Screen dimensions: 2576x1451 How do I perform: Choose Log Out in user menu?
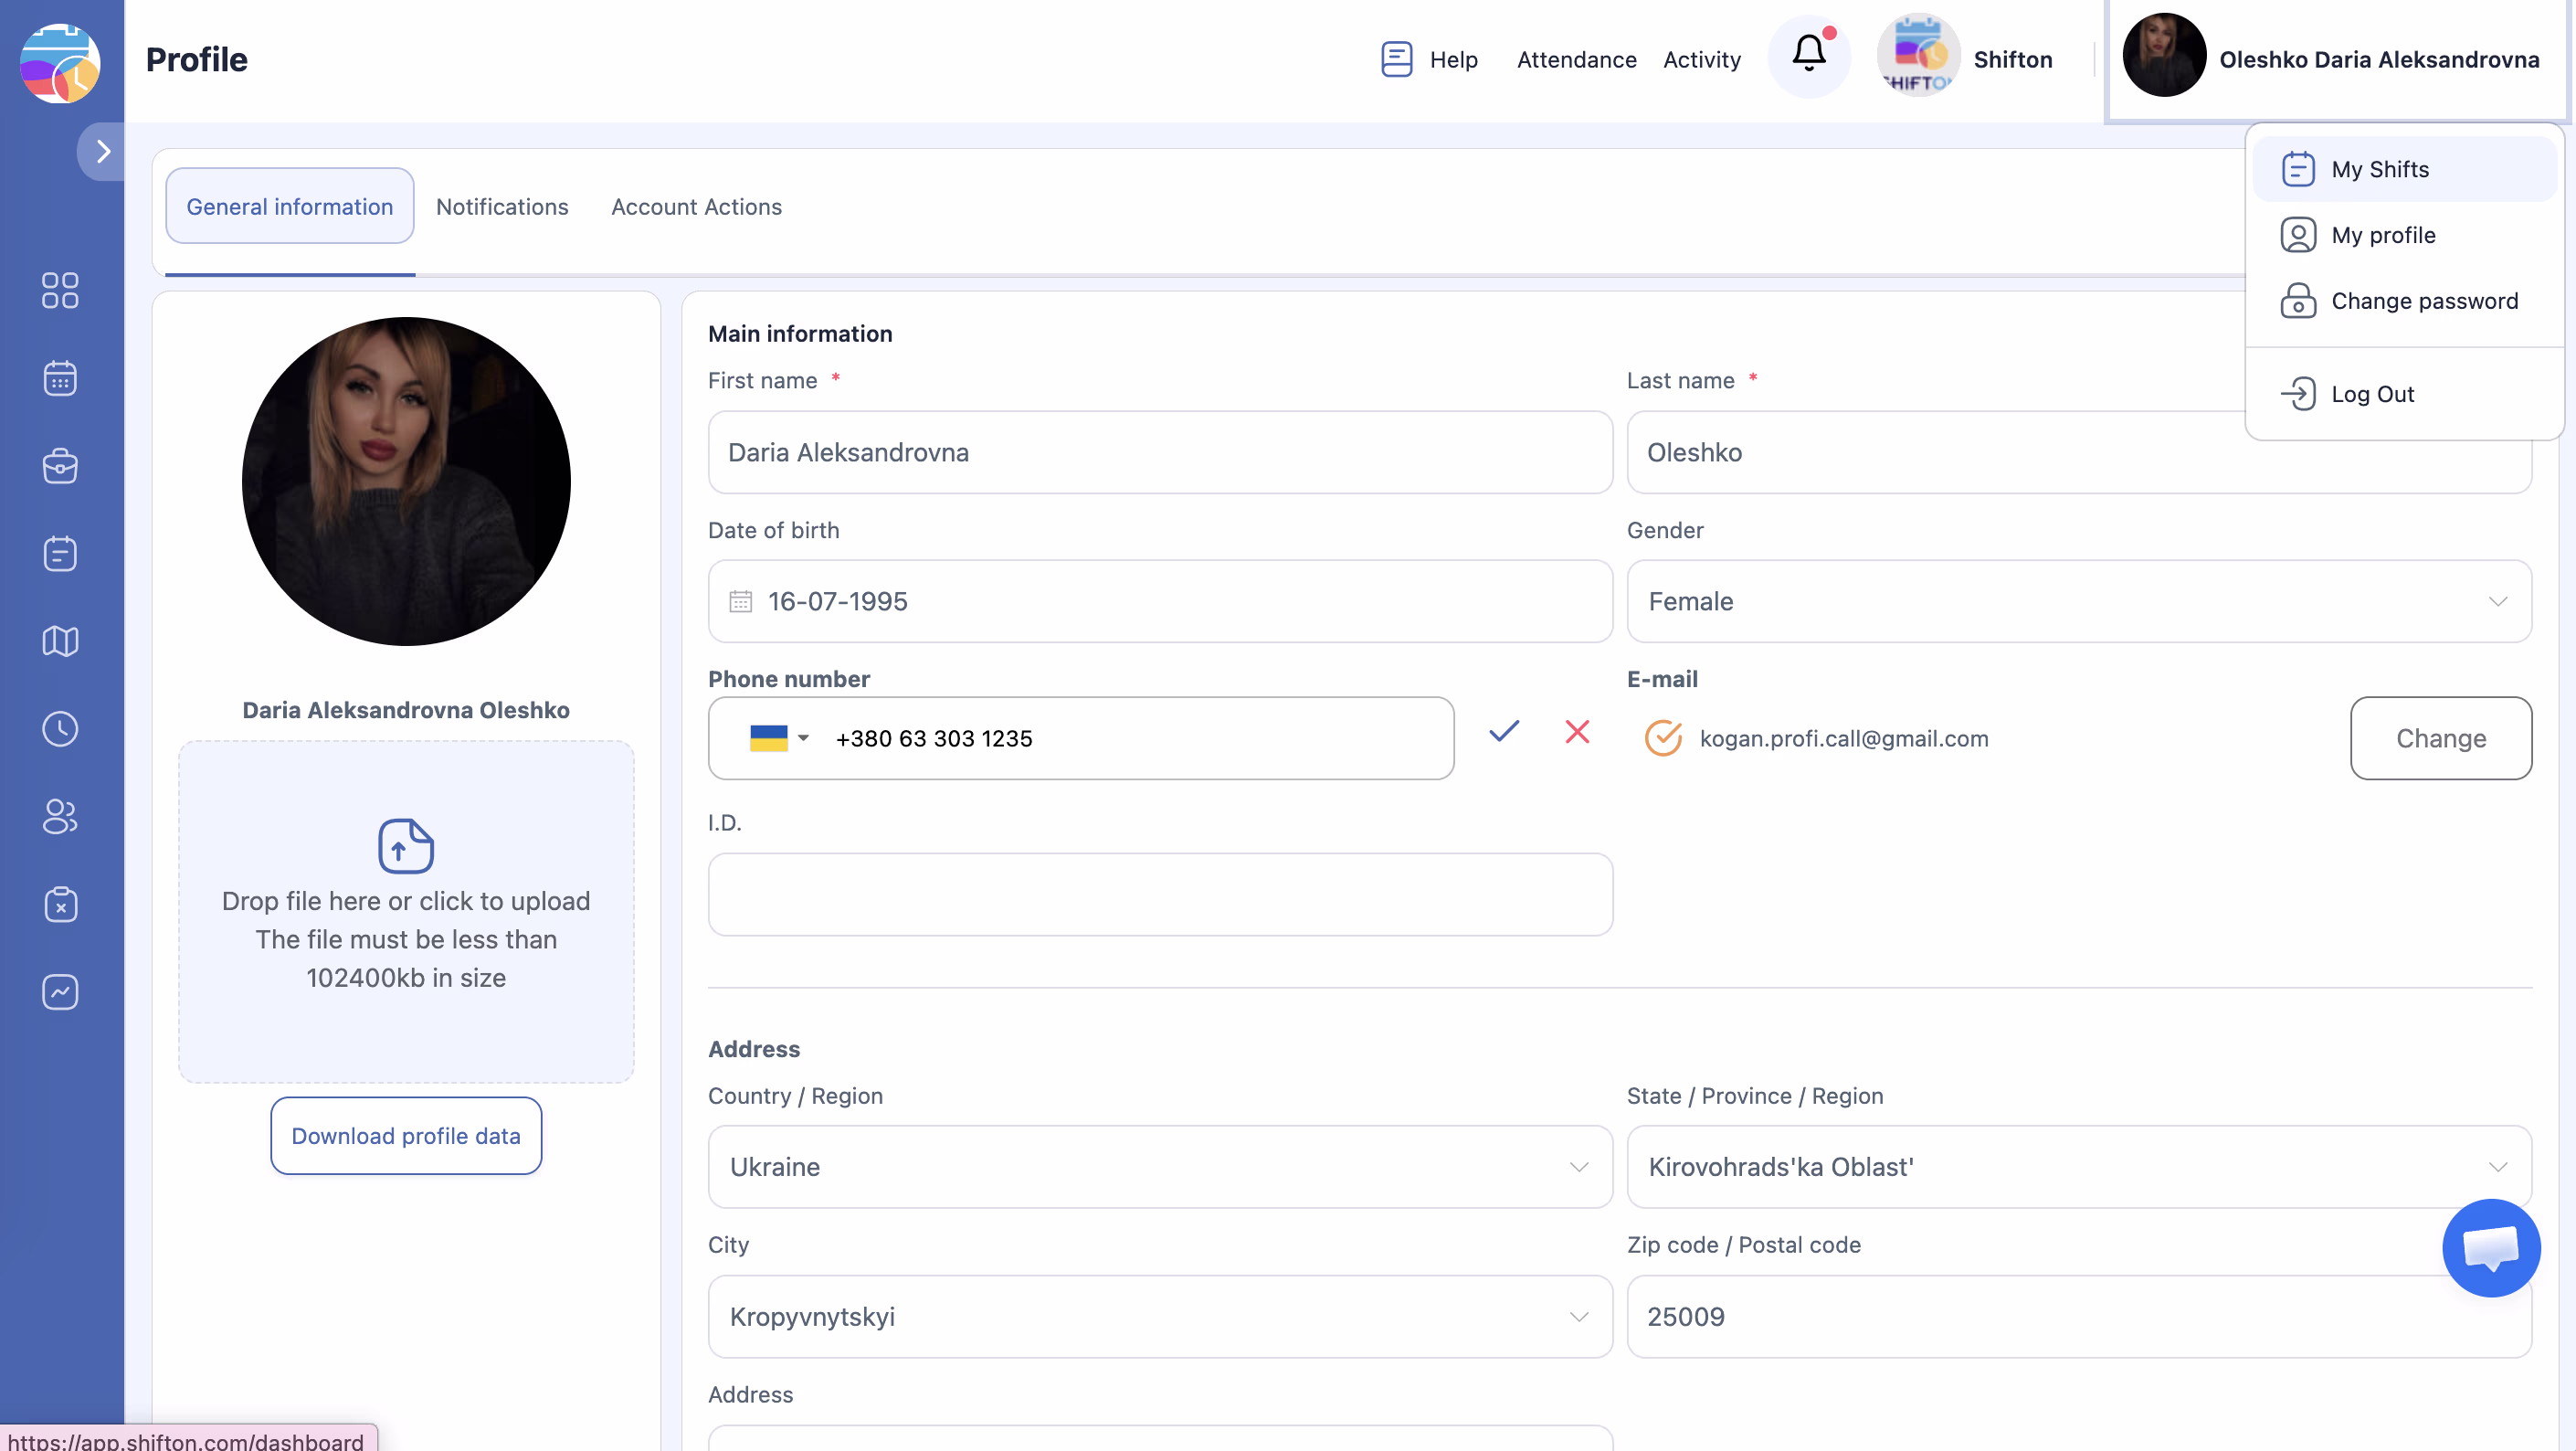tap(2371, 394)
